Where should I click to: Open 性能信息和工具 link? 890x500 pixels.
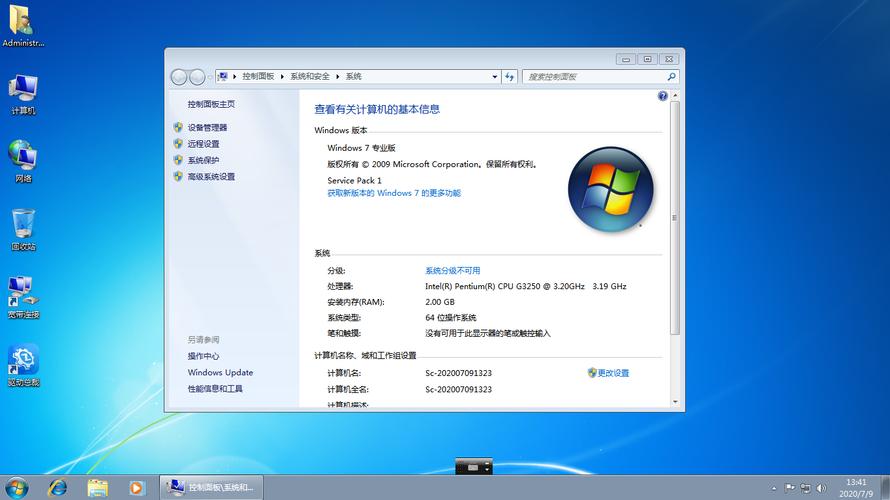click(215, 389)
